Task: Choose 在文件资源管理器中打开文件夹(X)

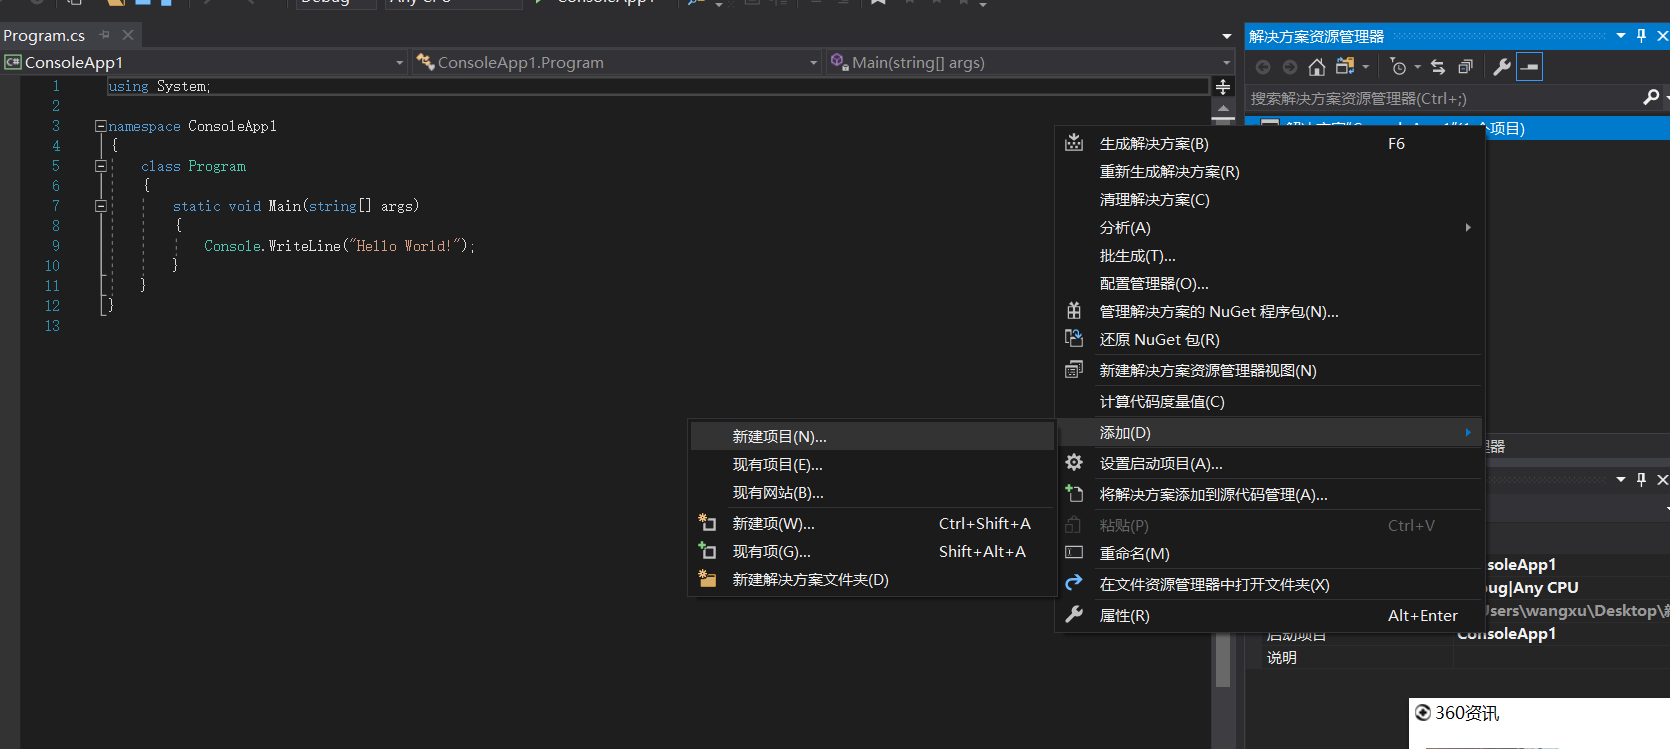Action: point(1269,585)
